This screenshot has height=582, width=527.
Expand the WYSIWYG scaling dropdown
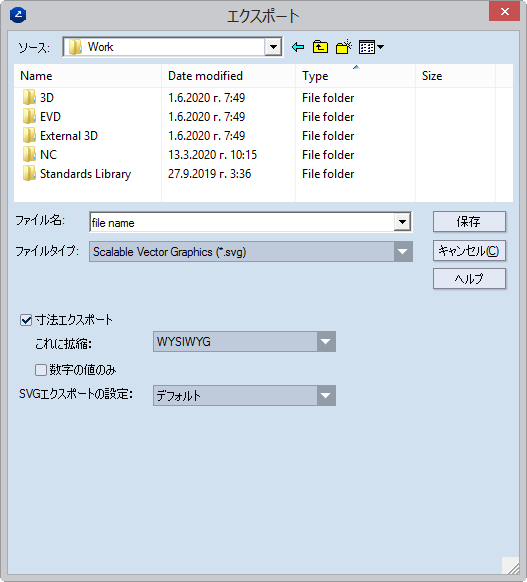[x=326, y=341]
